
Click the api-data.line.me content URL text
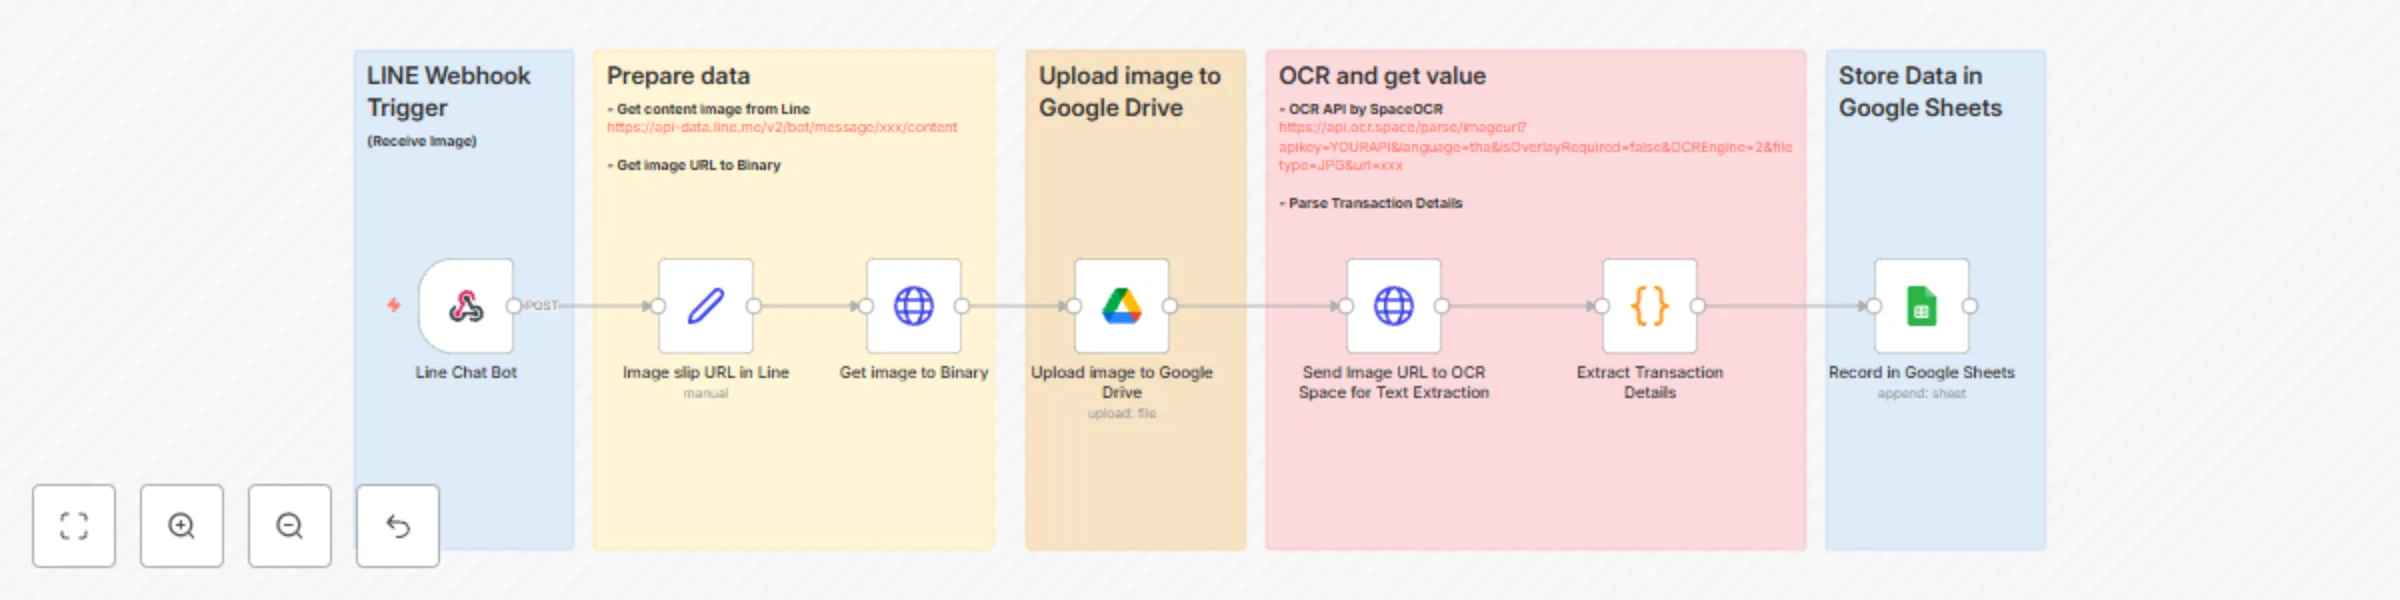click(x=782, y=127)
